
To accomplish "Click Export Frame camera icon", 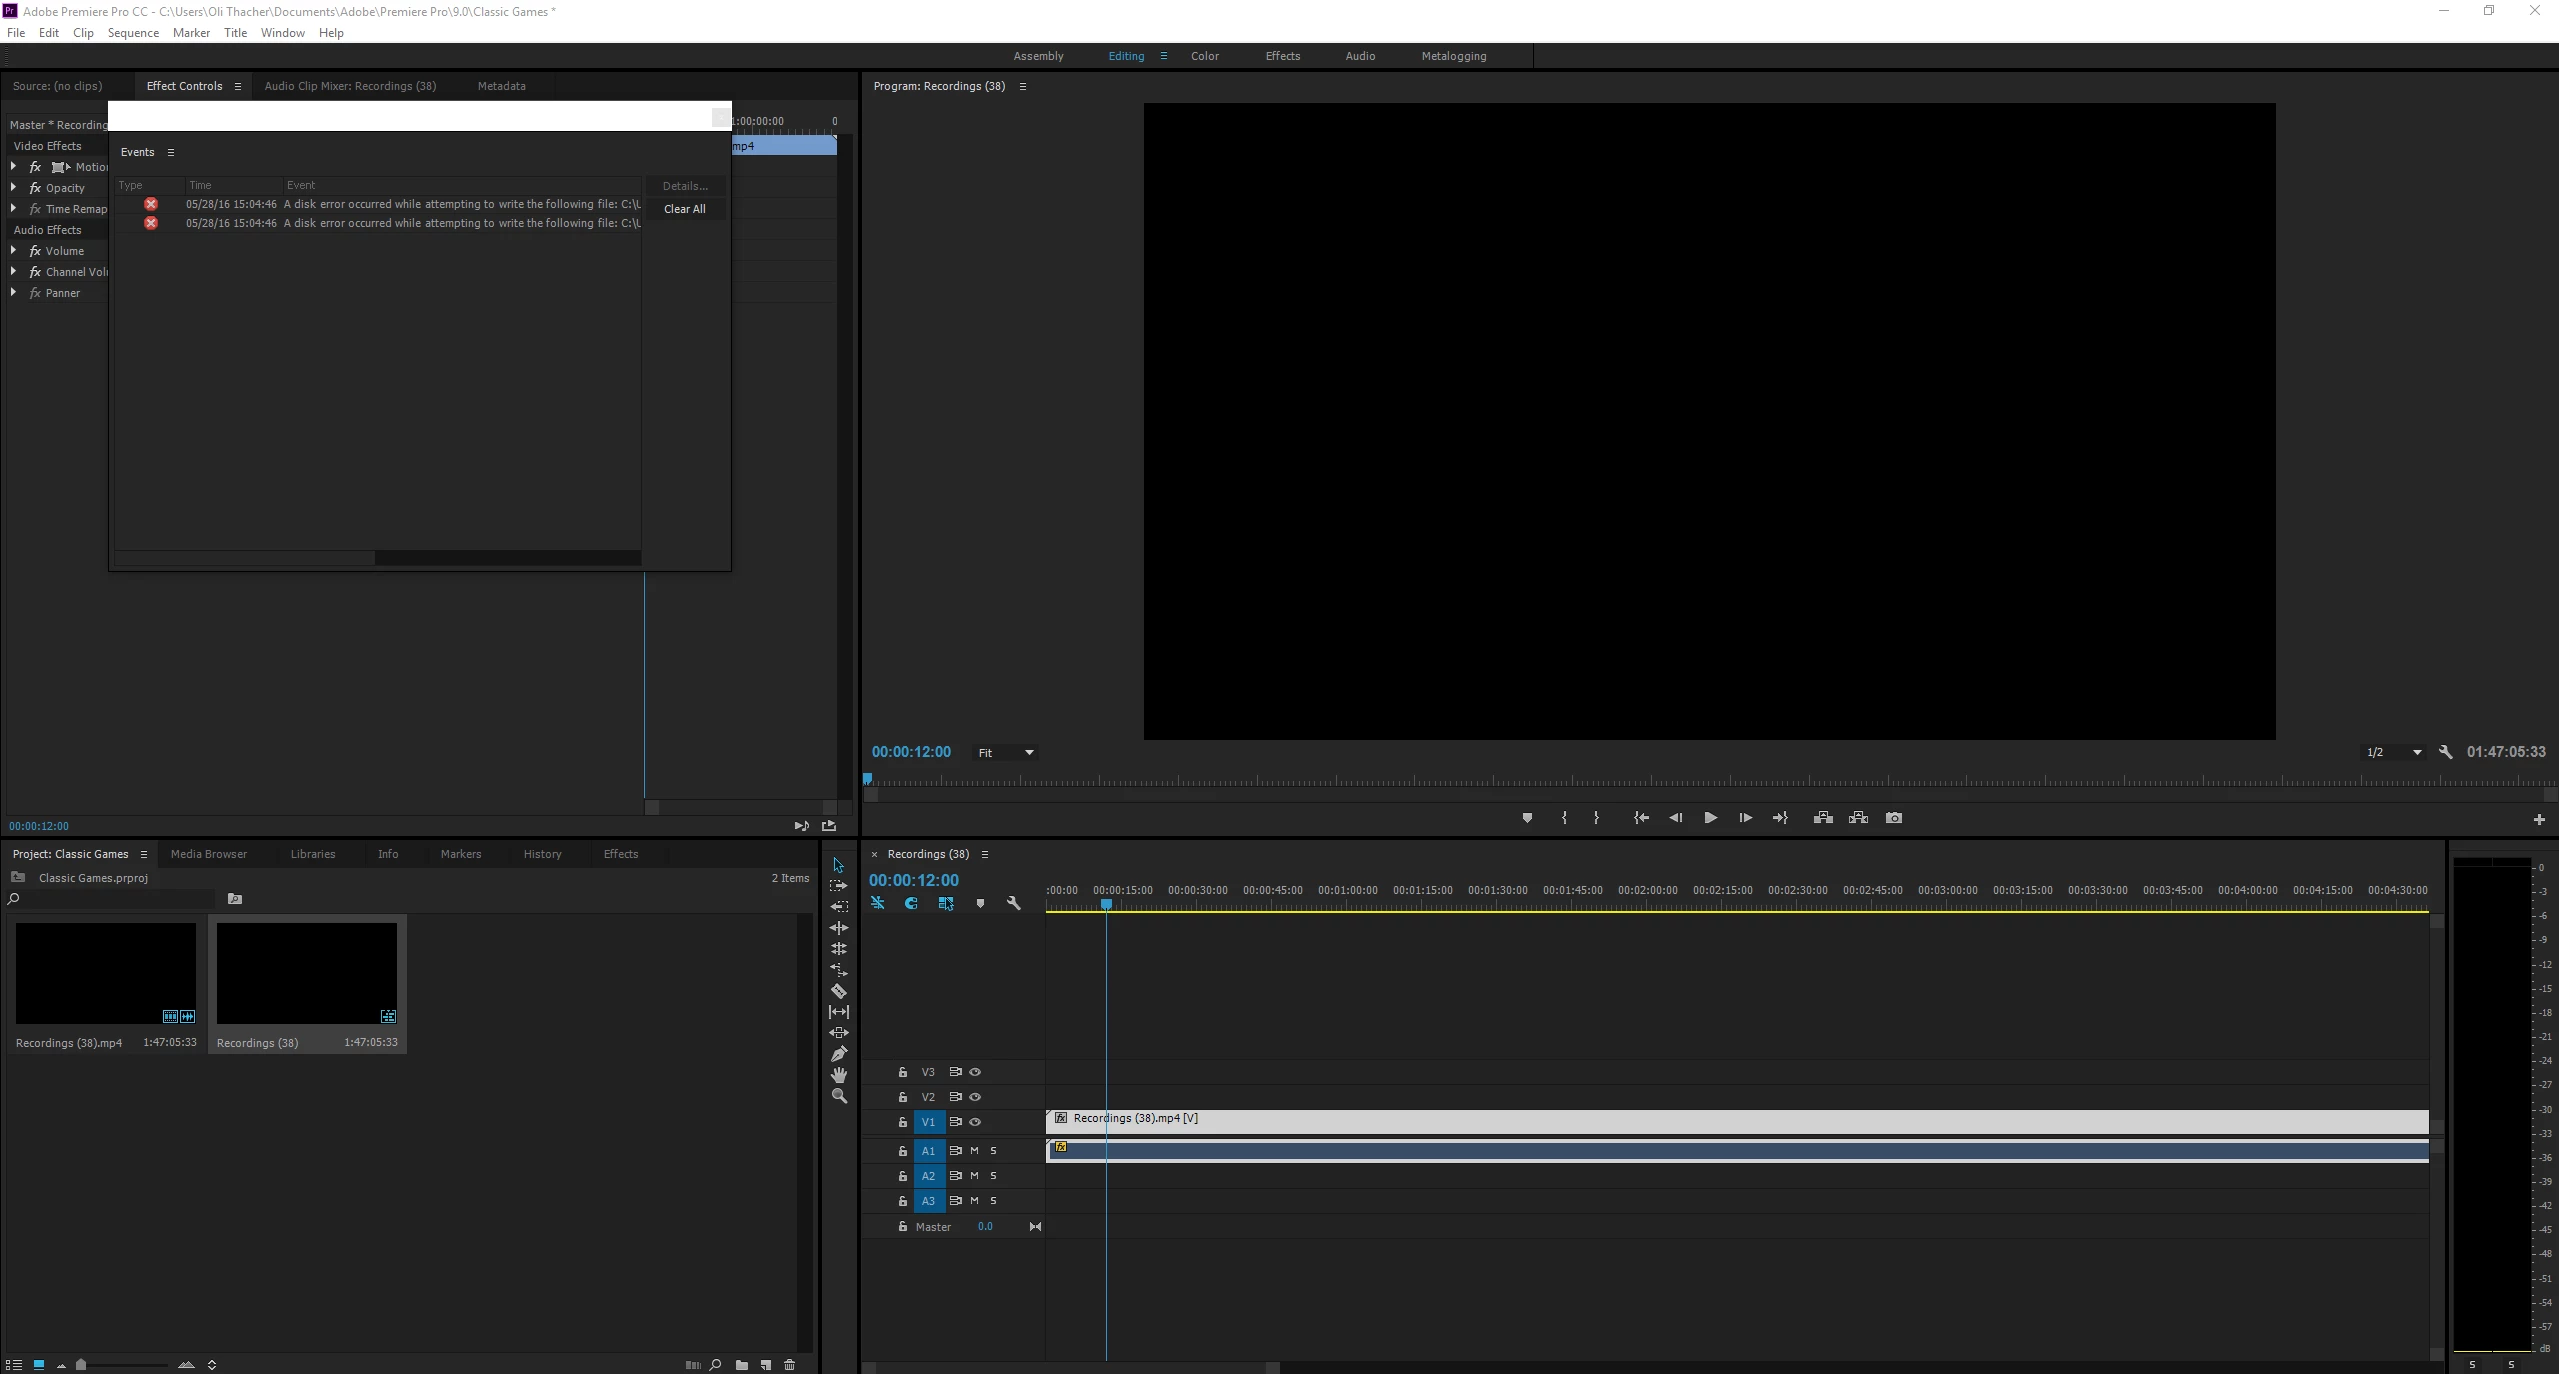I will 1893,818.
